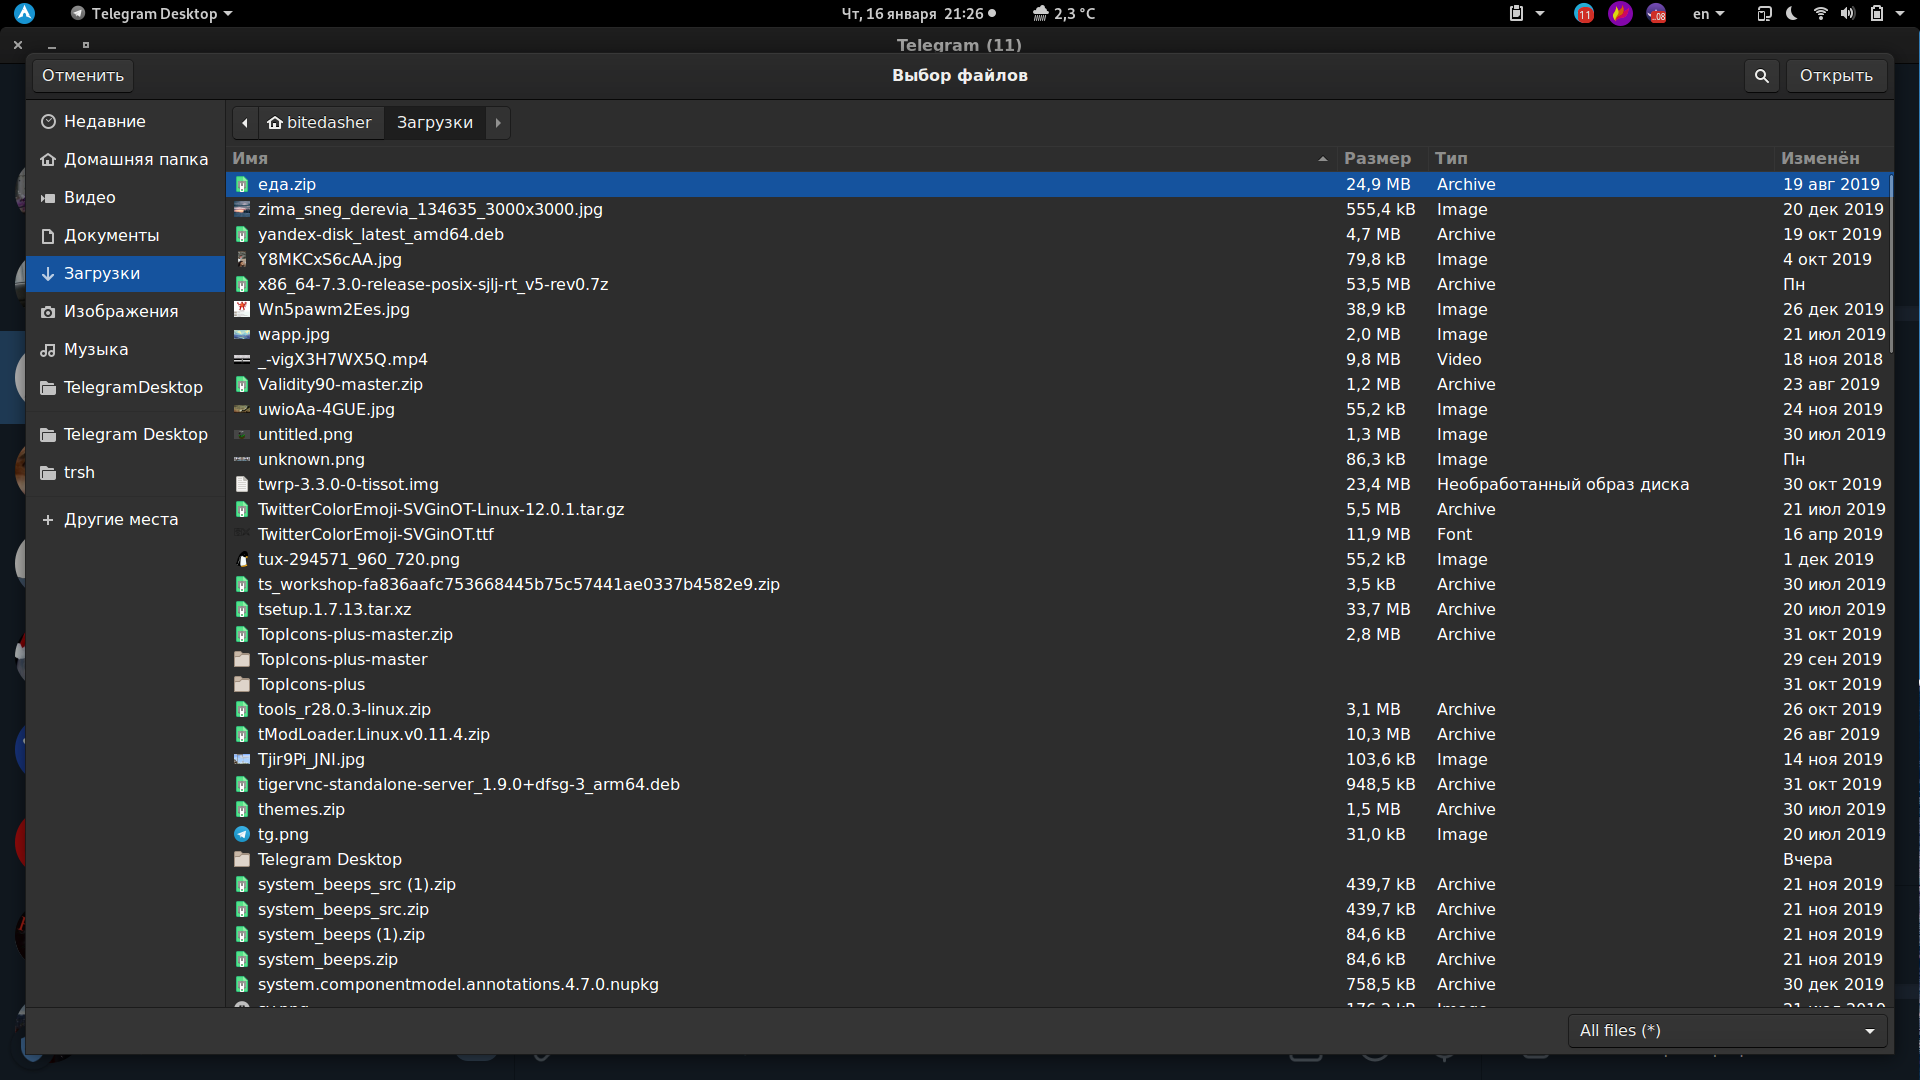This screenshot has height=1080, width=1920.
Task: Sort by Имя column header
Action: click(781, 158)
